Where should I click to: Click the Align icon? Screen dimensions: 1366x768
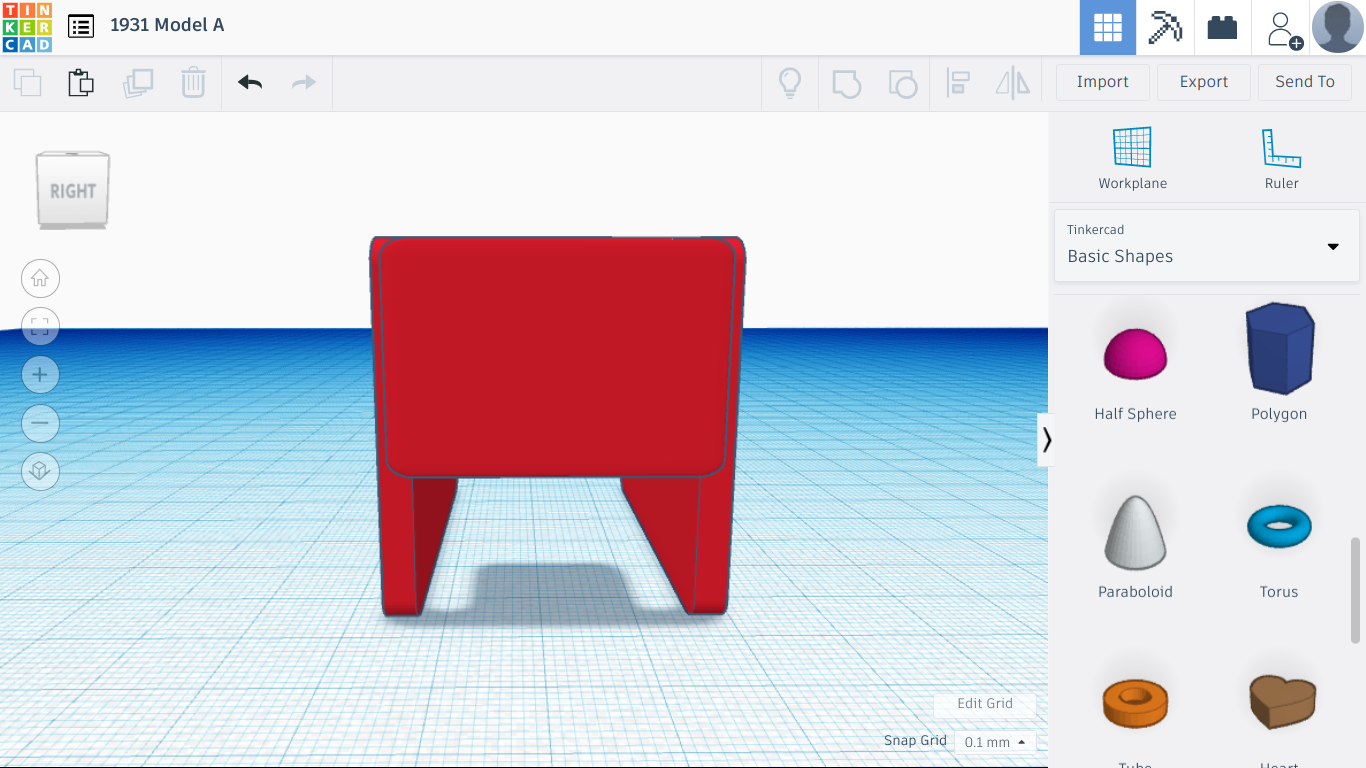click(x=958, y=83)
